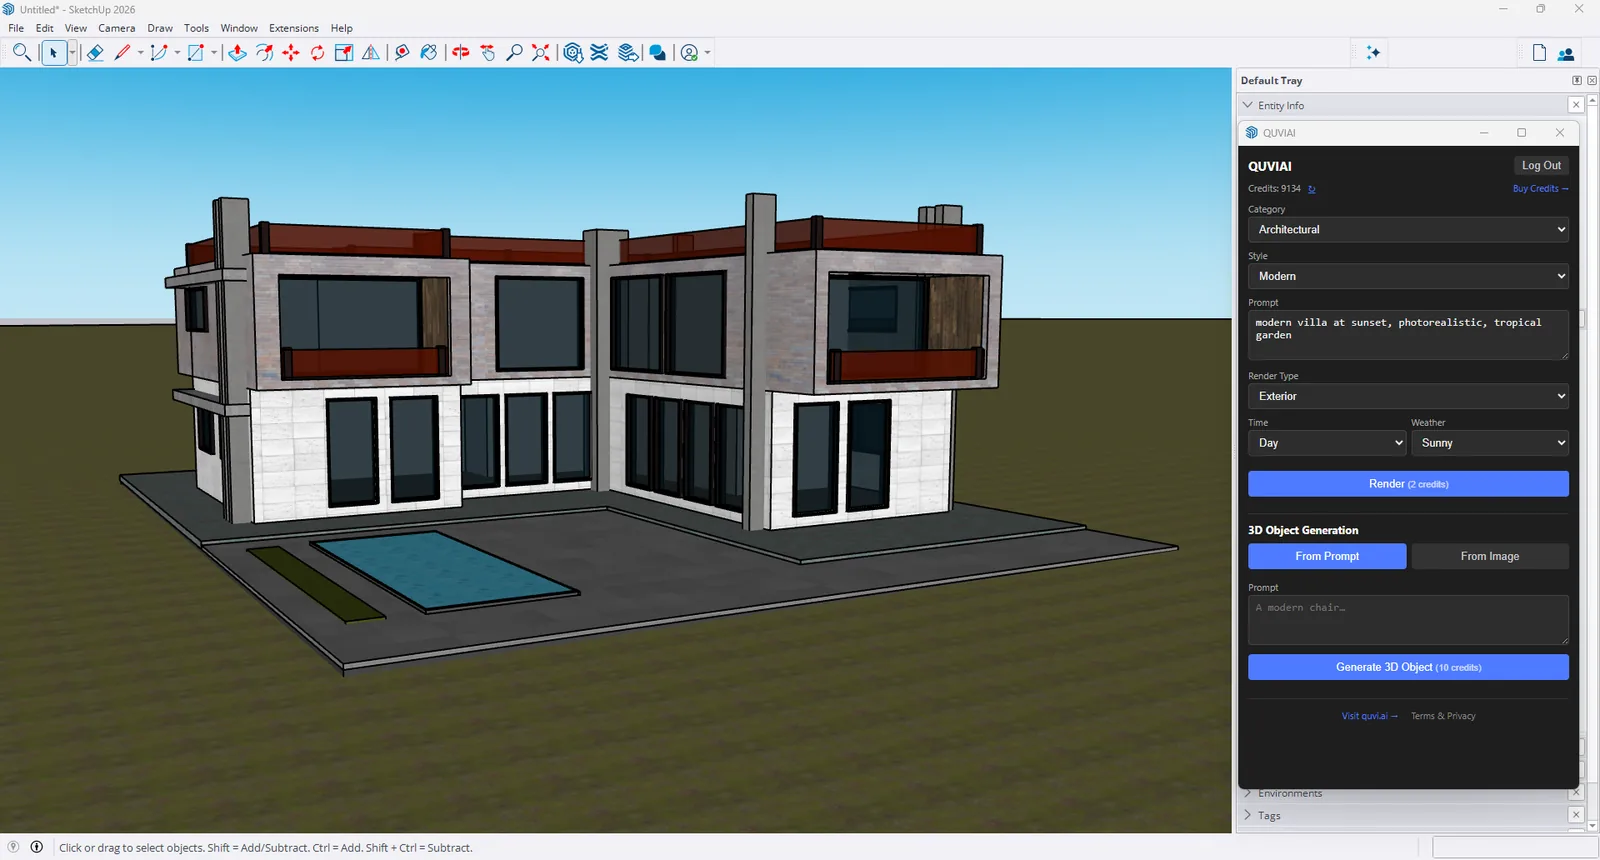Select the Paint Bucket tool
Viewport: 1600px width, 860px height.
[429, 53]
